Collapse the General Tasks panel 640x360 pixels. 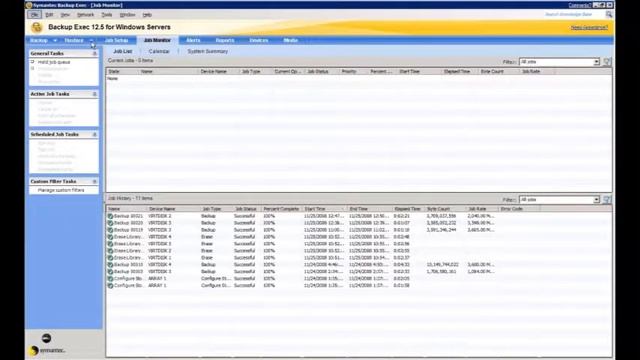click(95, 53)
